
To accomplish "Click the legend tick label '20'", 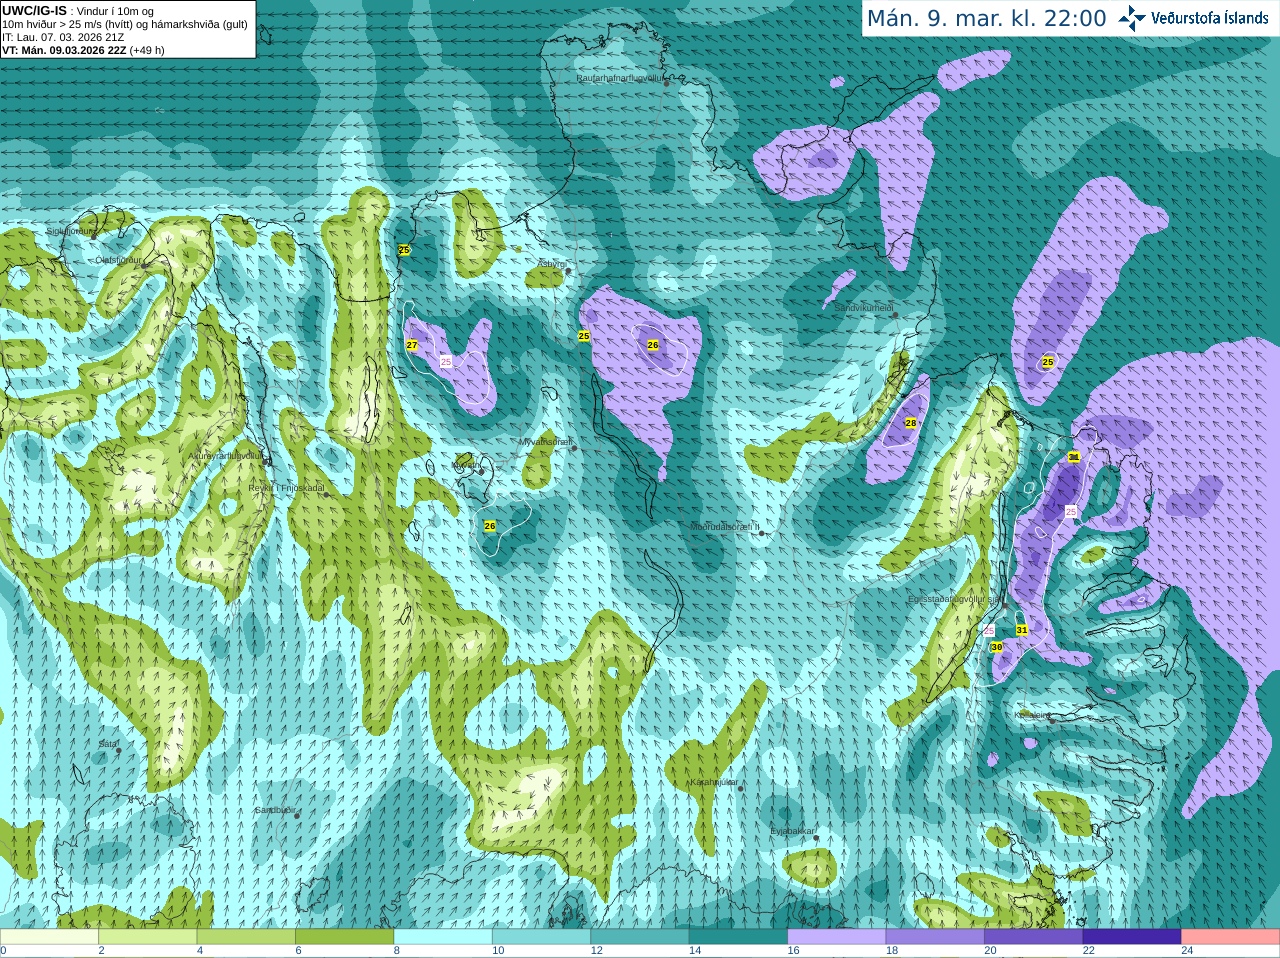I will coord(990,951).
